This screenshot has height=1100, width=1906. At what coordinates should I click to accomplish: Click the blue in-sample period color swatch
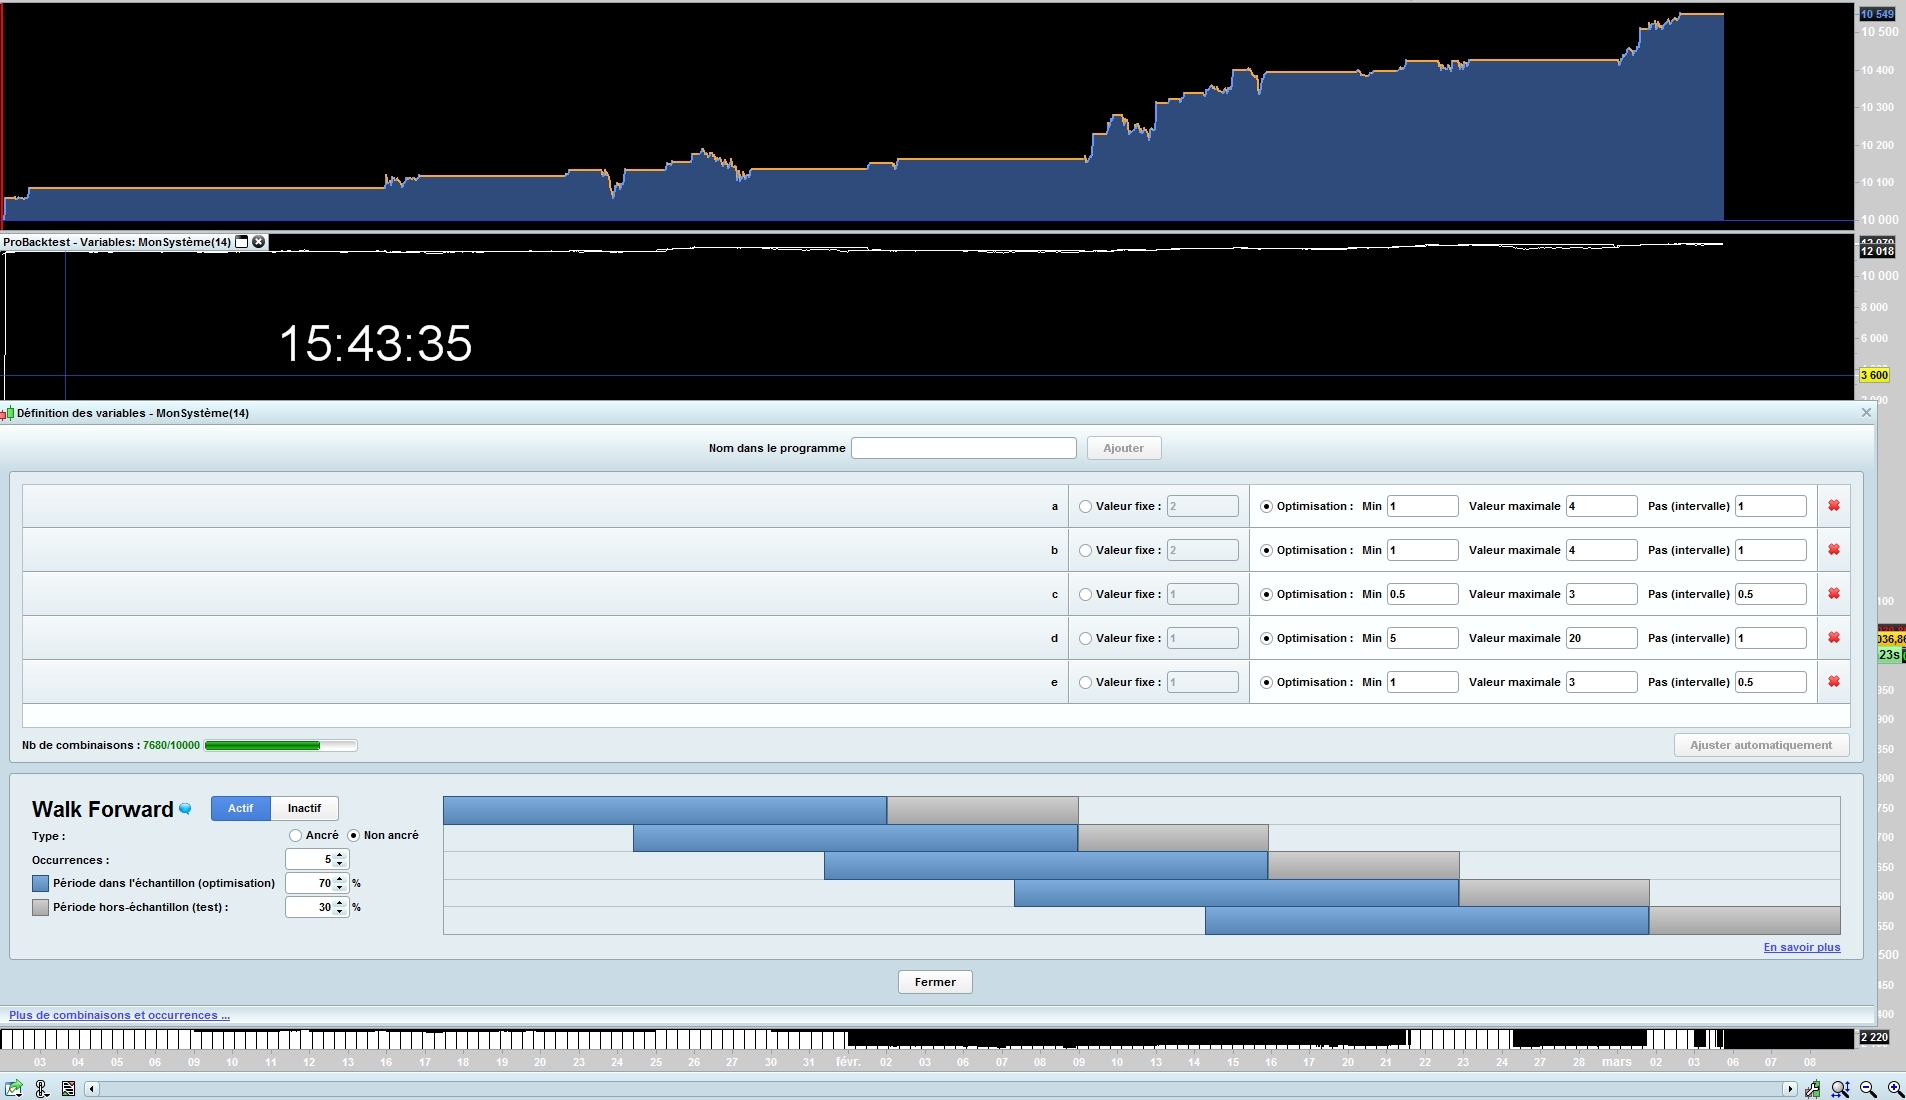pos(40,883)
